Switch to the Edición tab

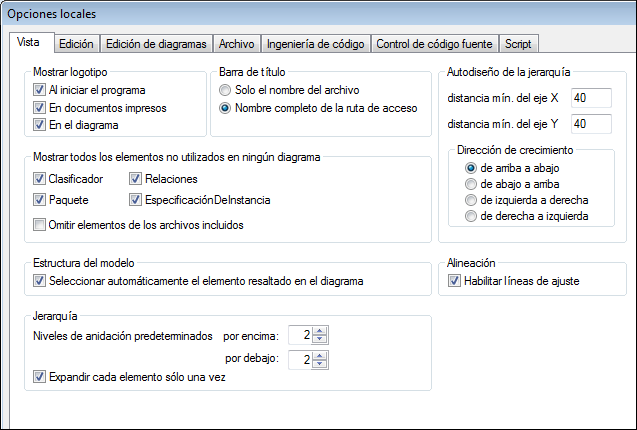tap(76, 44)
